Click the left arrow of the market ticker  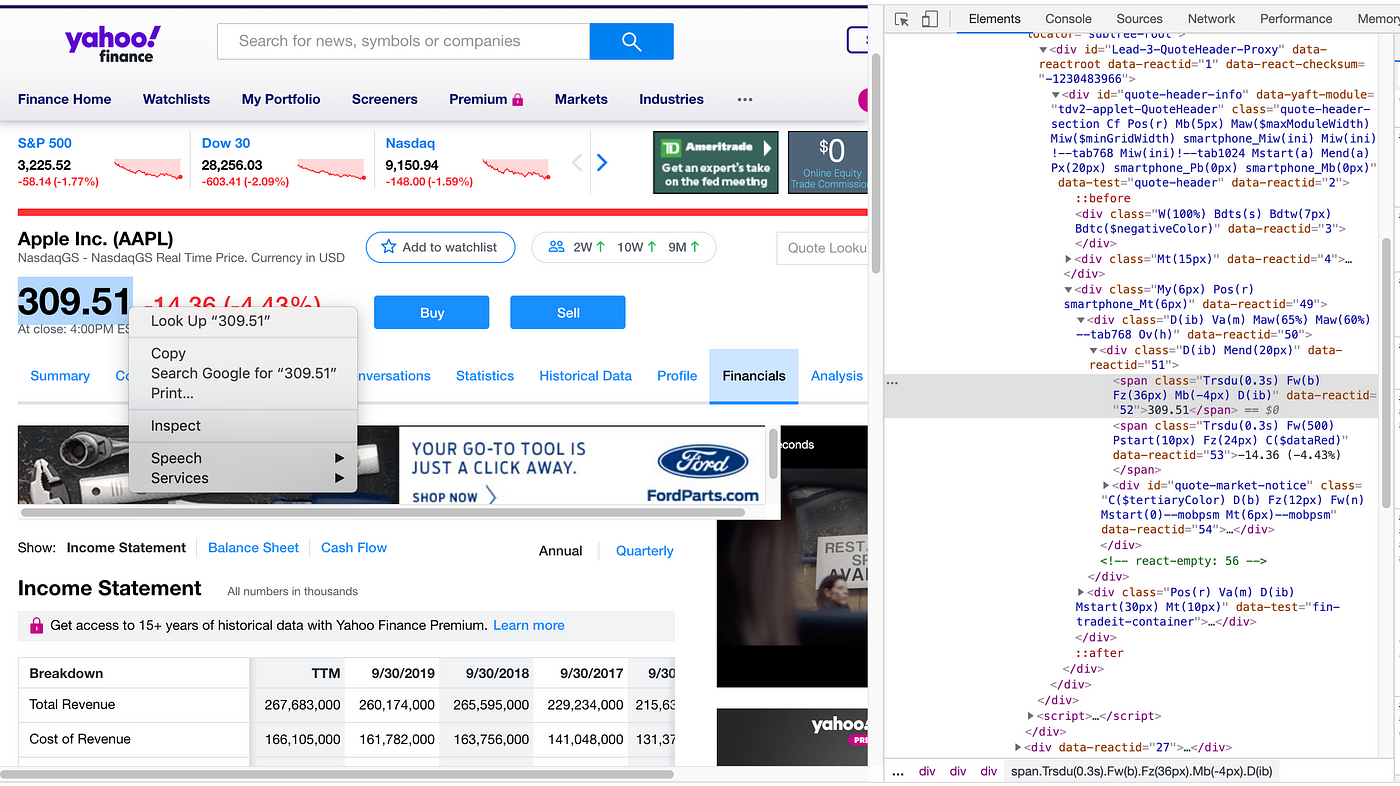(x=577, y=162)
